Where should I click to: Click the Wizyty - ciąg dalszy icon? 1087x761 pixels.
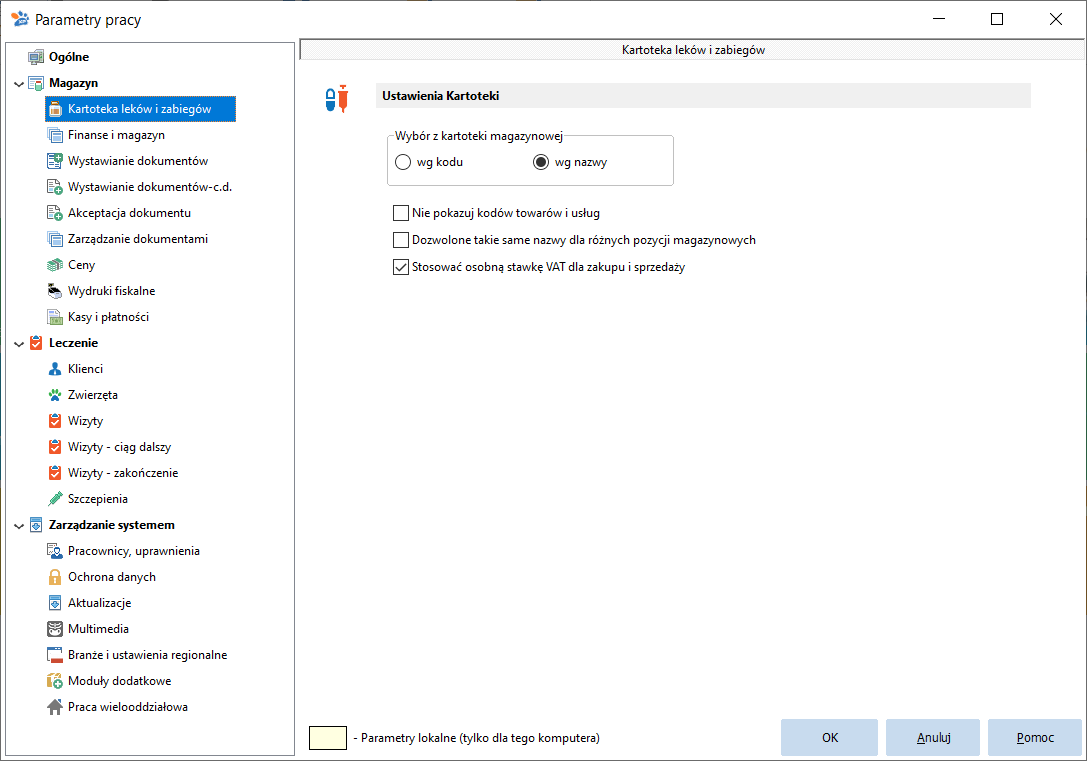(x=55, y=447)
